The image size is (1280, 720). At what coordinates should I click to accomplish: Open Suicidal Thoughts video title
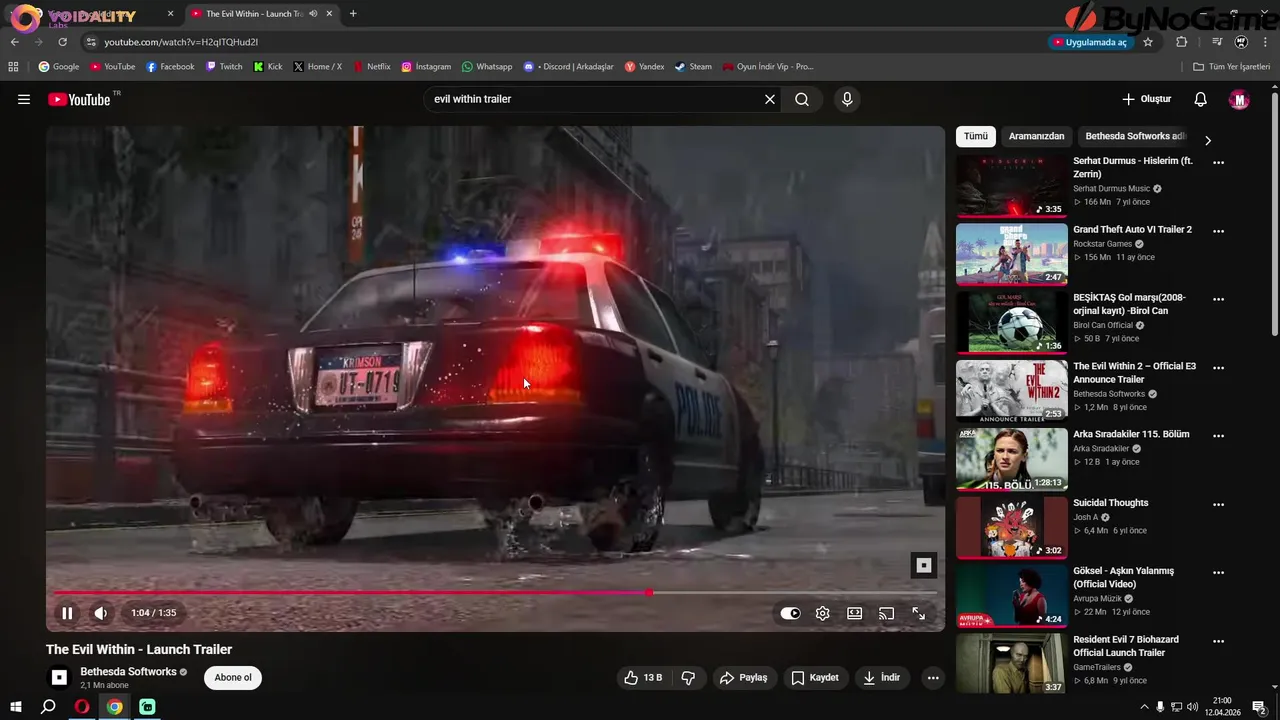1110,503
